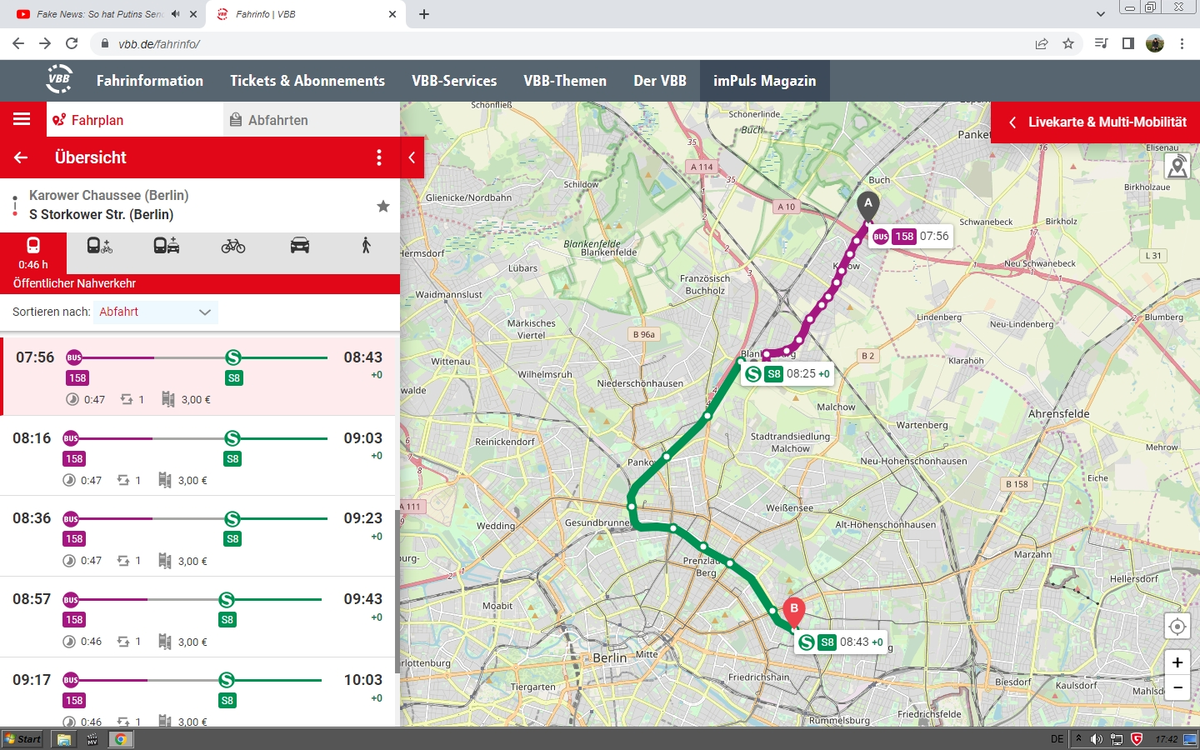This screenshot has height=750, width=1200.
Task: Zoom out on the map
Action: pyautogui.click(x=1177, y=686)
